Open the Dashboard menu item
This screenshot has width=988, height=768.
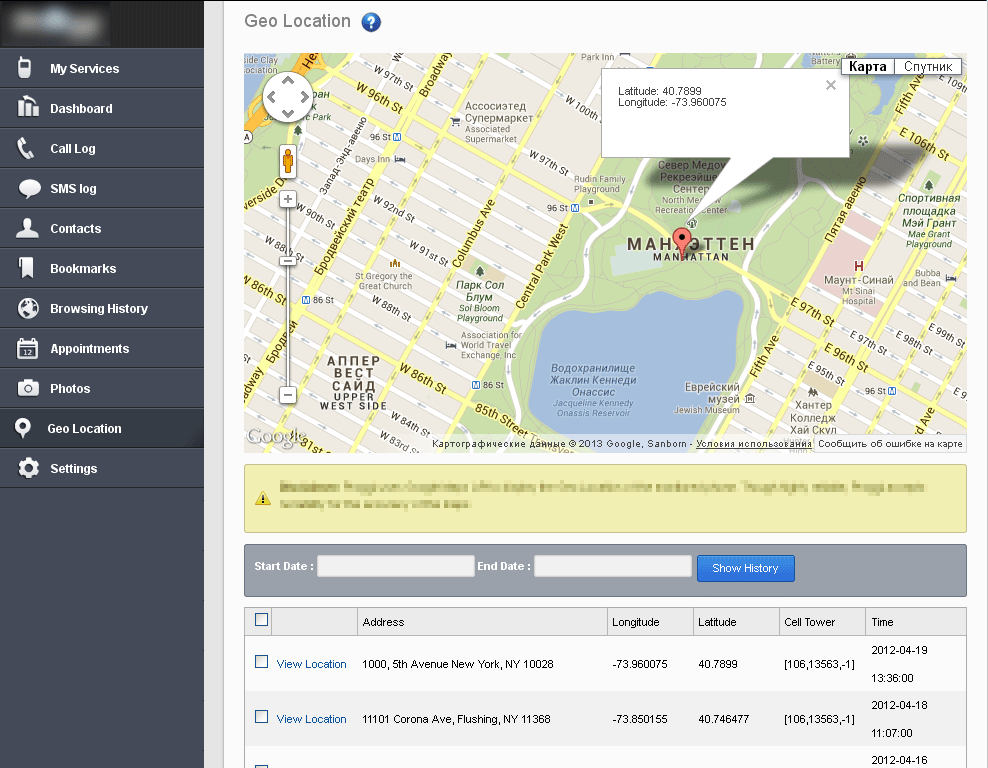102,108
